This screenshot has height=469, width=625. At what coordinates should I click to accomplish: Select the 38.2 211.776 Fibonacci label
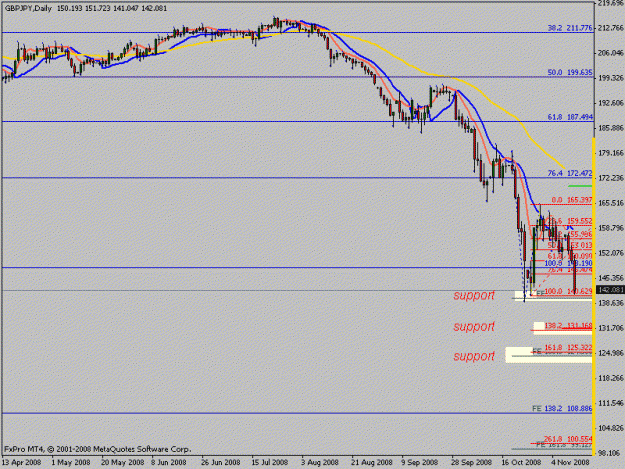click(570, 28)
